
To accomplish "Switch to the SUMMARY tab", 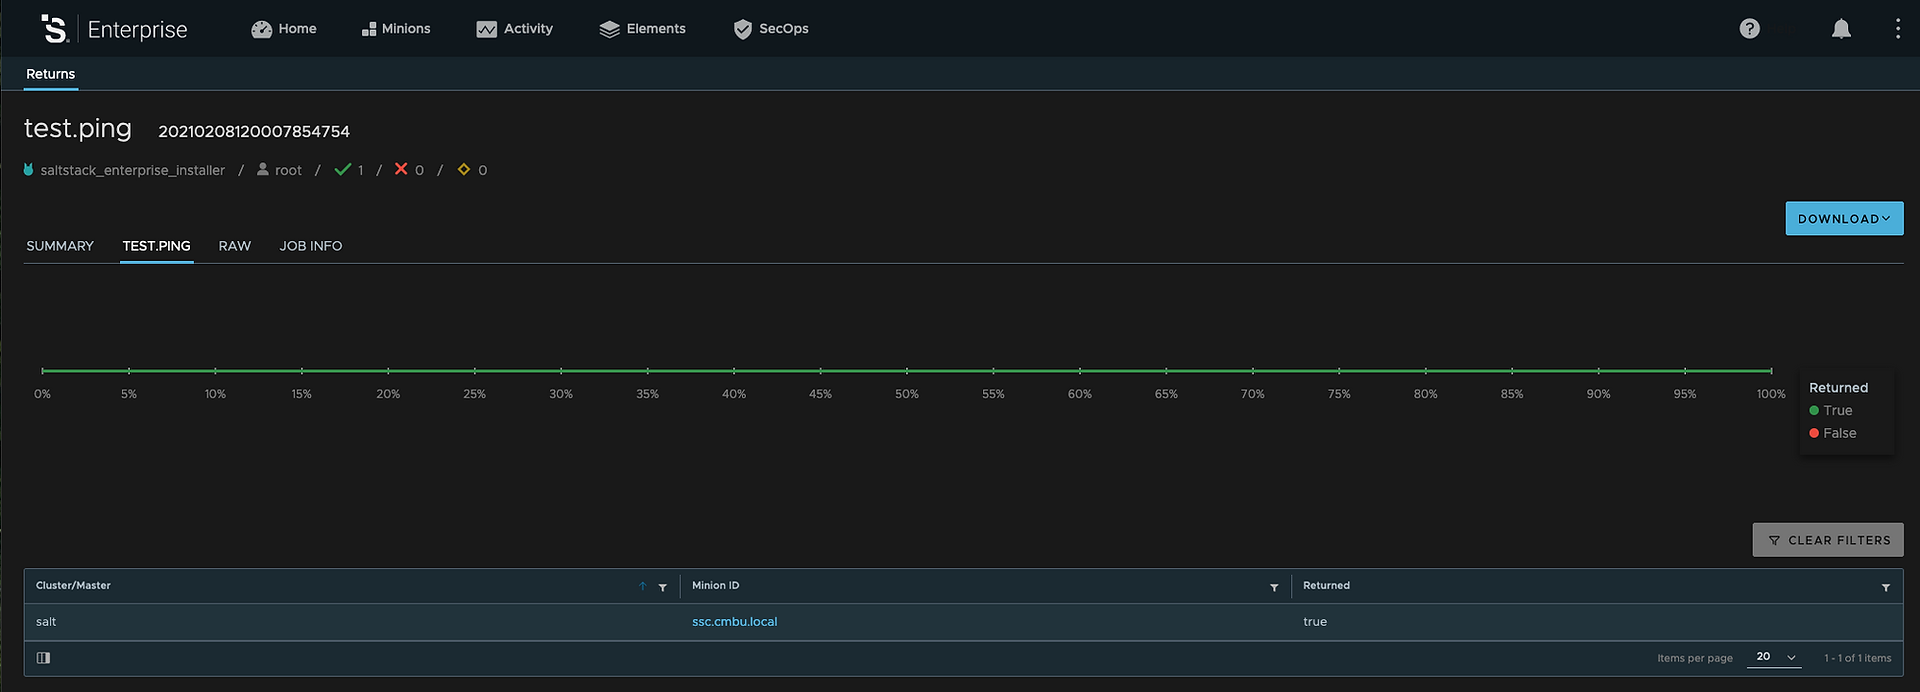I will (x=60, y=246).
